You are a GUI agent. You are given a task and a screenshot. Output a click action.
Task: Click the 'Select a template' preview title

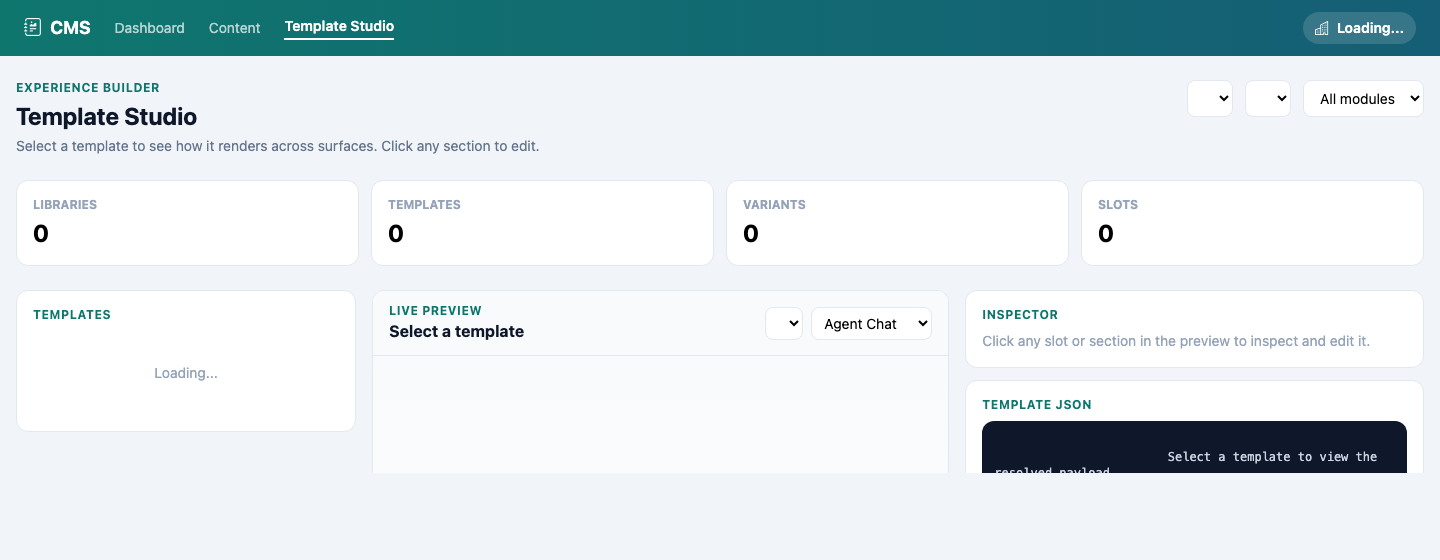click(456, 332)
